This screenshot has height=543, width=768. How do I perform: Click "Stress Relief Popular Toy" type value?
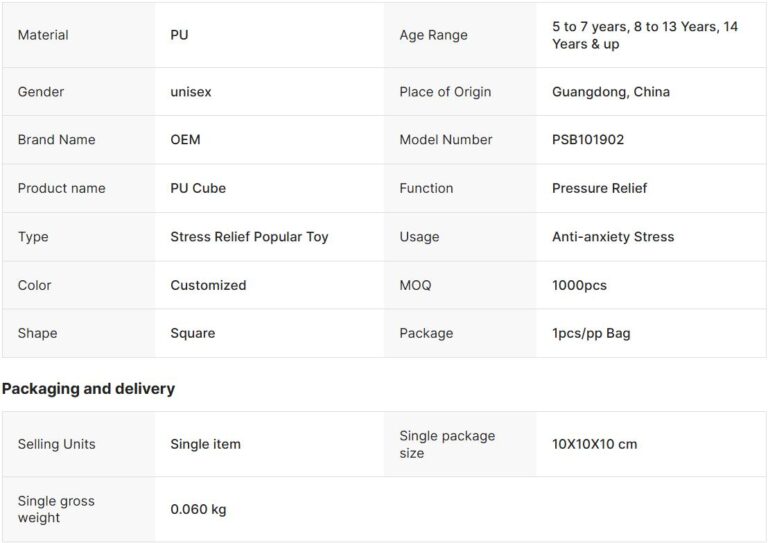pos(249,237)
